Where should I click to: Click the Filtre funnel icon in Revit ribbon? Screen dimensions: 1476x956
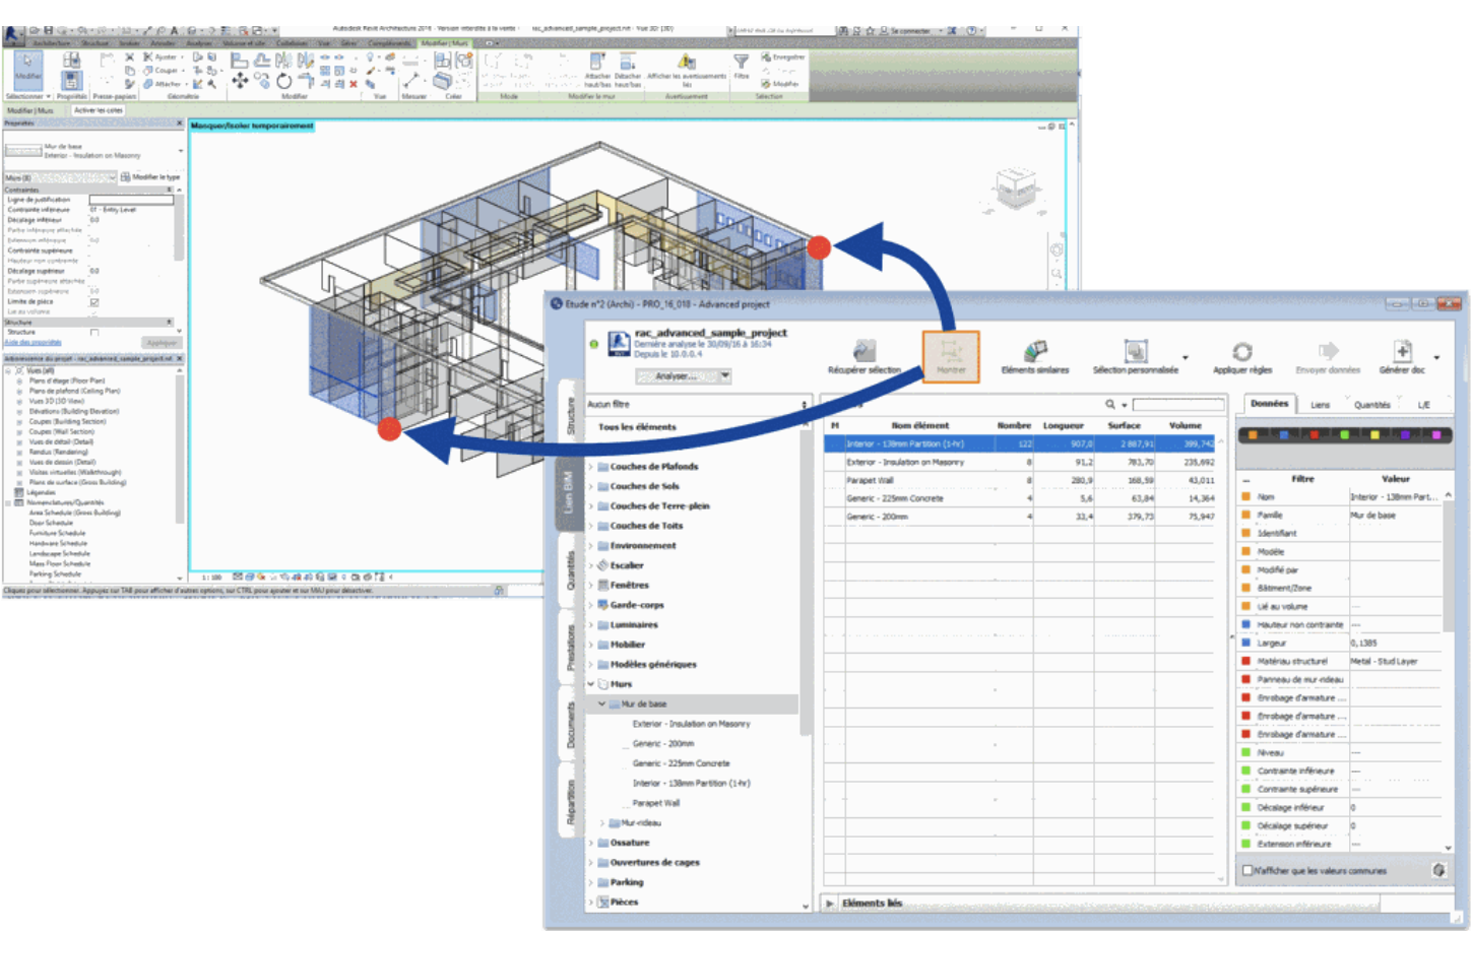tap(741, 63)
